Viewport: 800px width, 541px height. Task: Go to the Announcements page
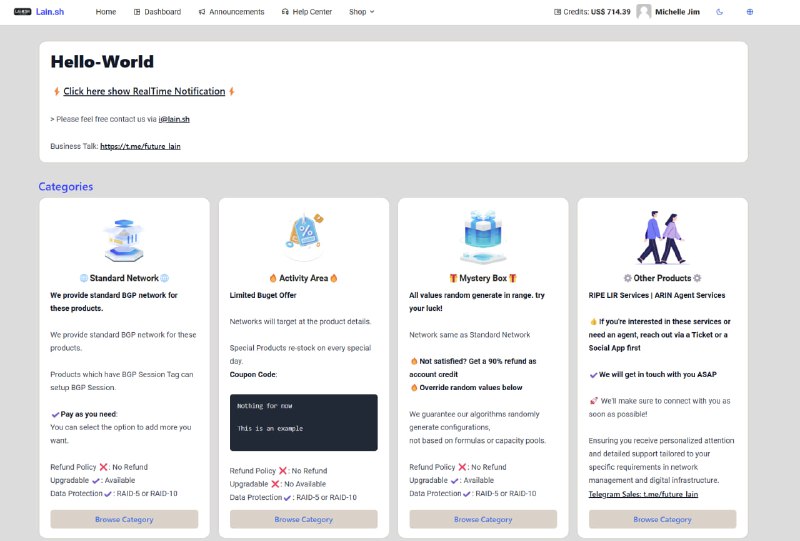[231, 12]
